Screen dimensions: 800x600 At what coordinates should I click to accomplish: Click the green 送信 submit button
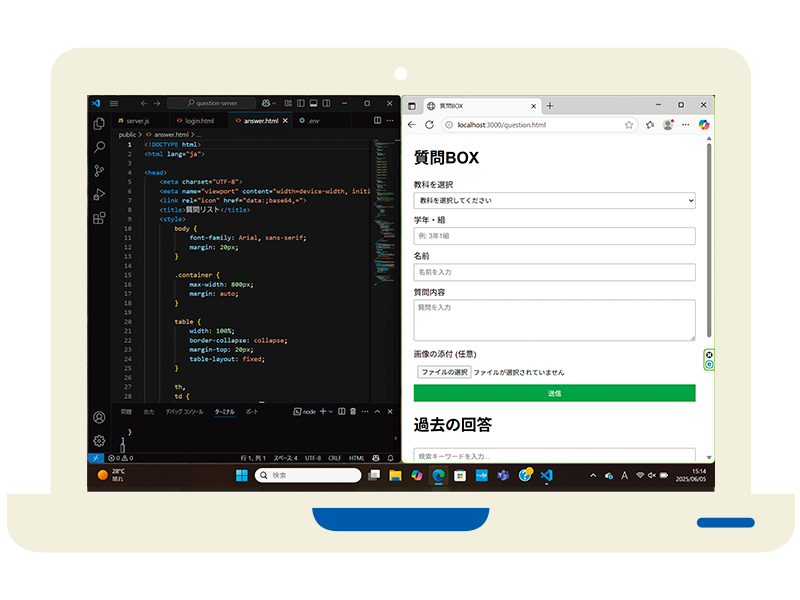554,393
